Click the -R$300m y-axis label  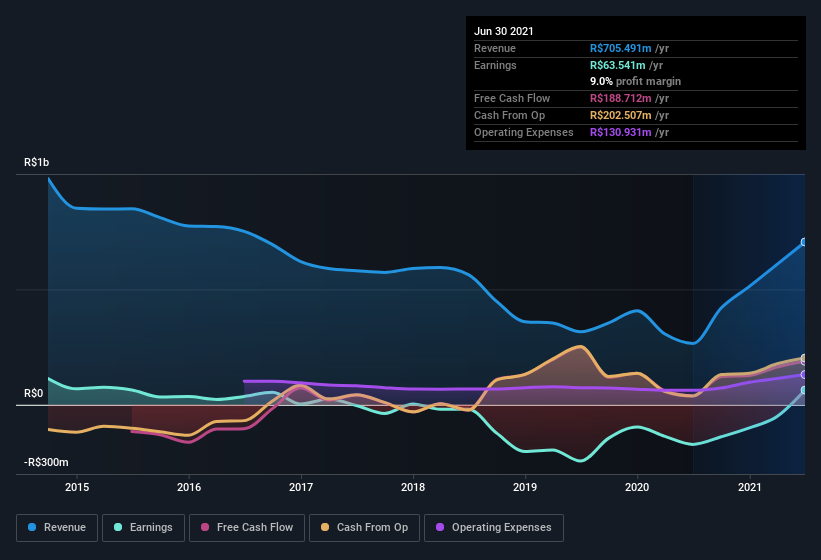click(46, 462)
